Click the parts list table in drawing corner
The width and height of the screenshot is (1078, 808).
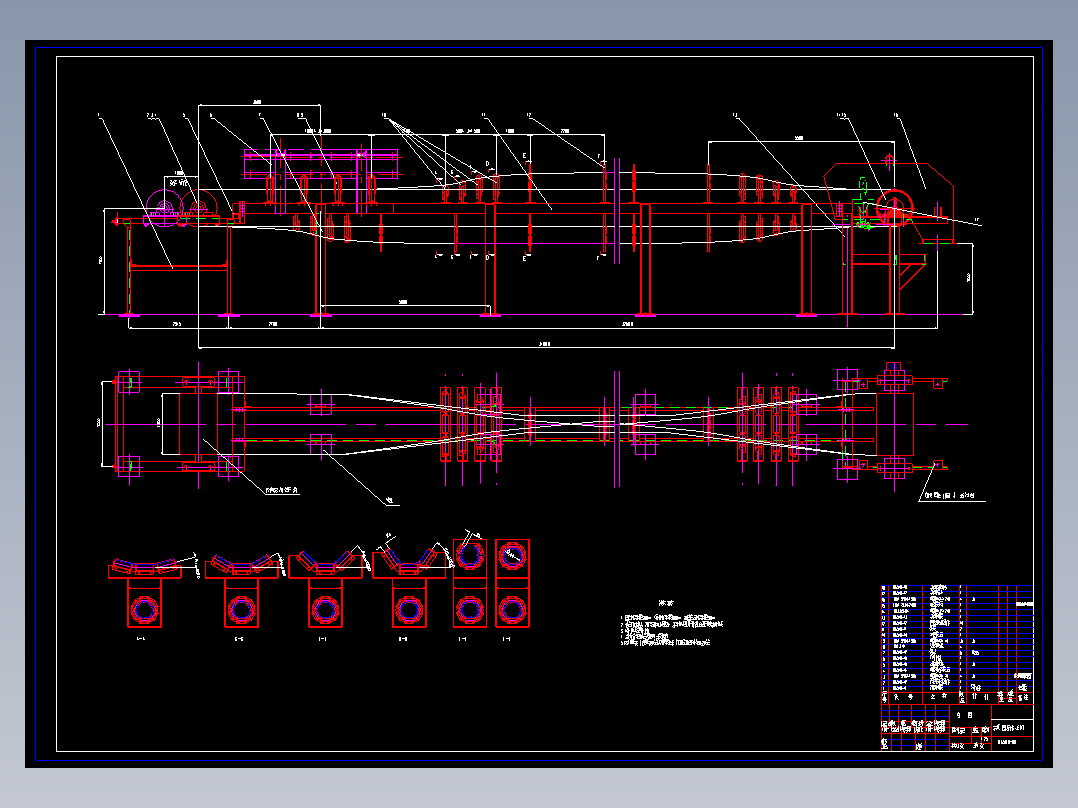pos(957,644)
